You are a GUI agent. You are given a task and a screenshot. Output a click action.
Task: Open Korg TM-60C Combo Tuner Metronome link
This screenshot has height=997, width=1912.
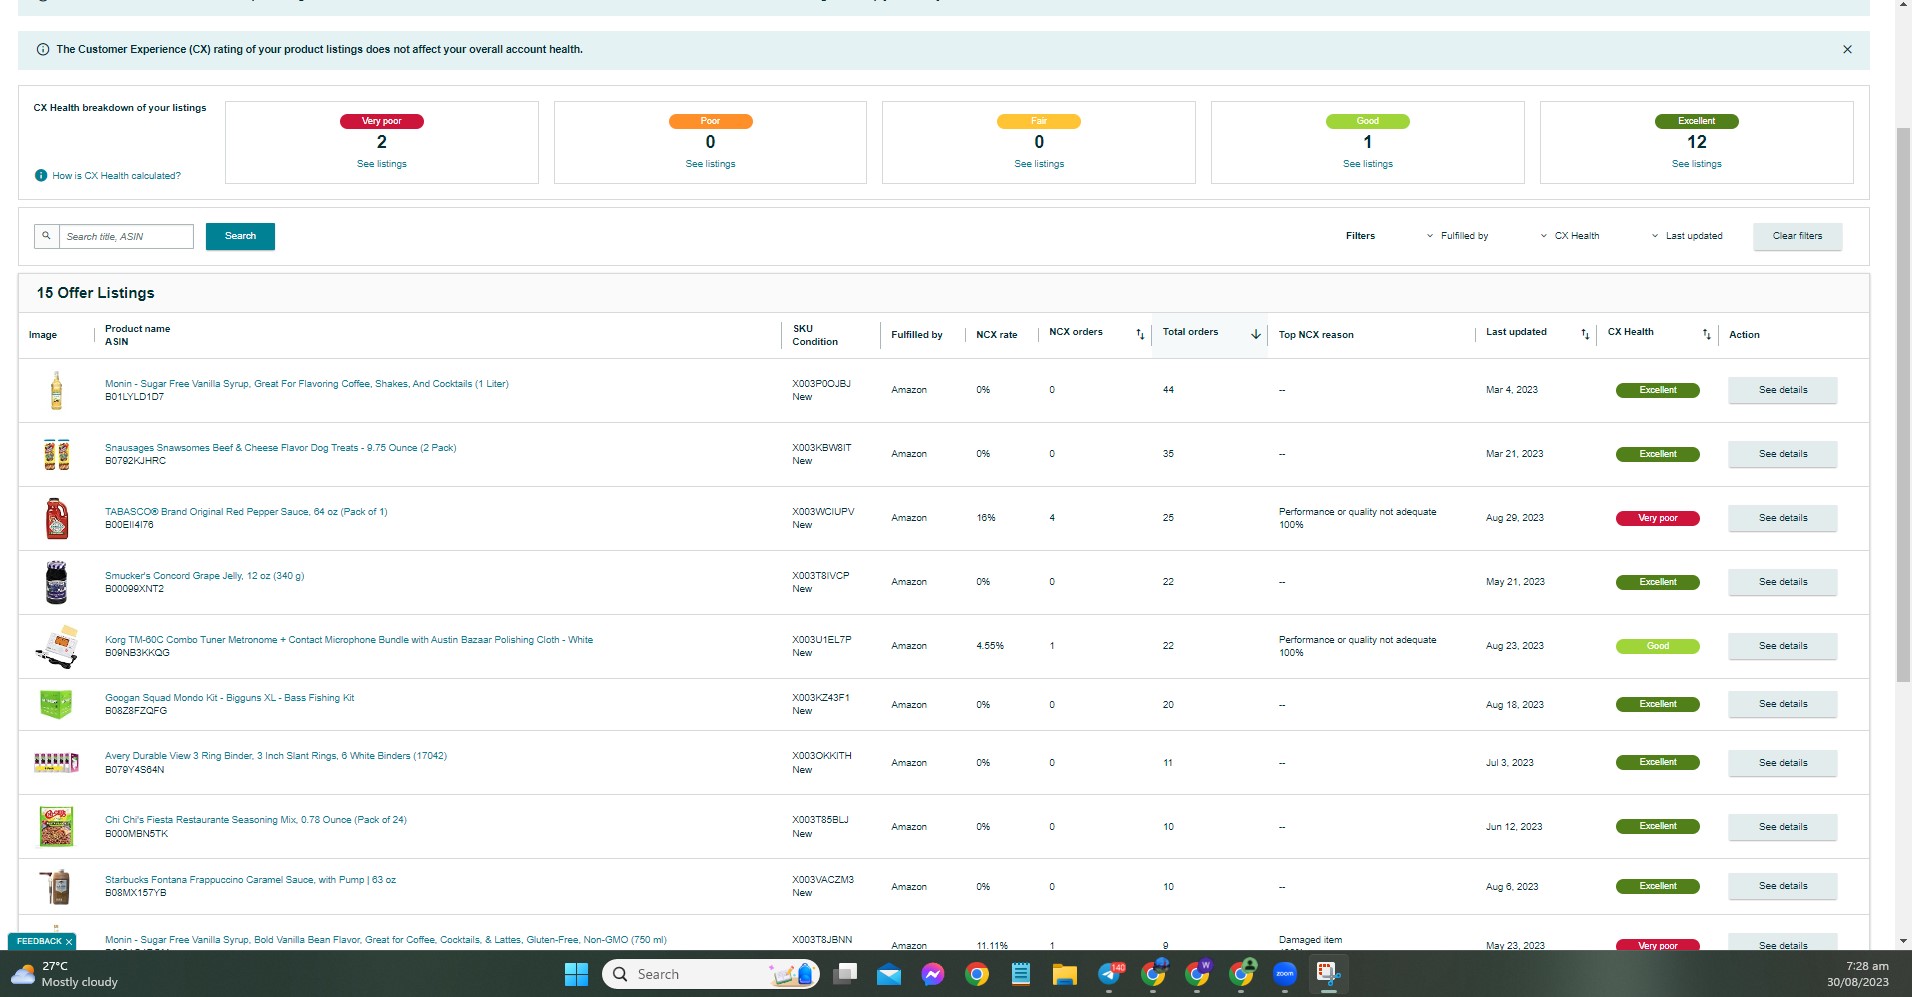pyautogui.click(x=349, y=640)
